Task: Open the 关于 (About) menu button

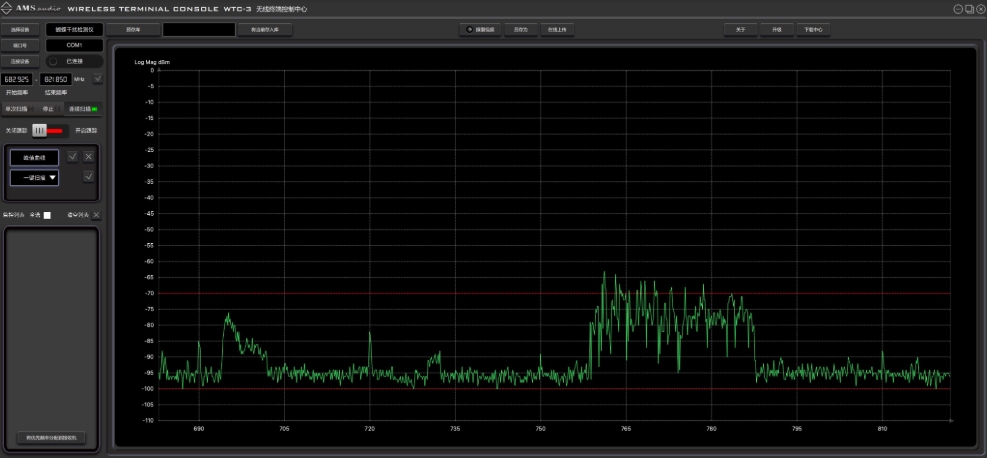Action: point(740,30)
